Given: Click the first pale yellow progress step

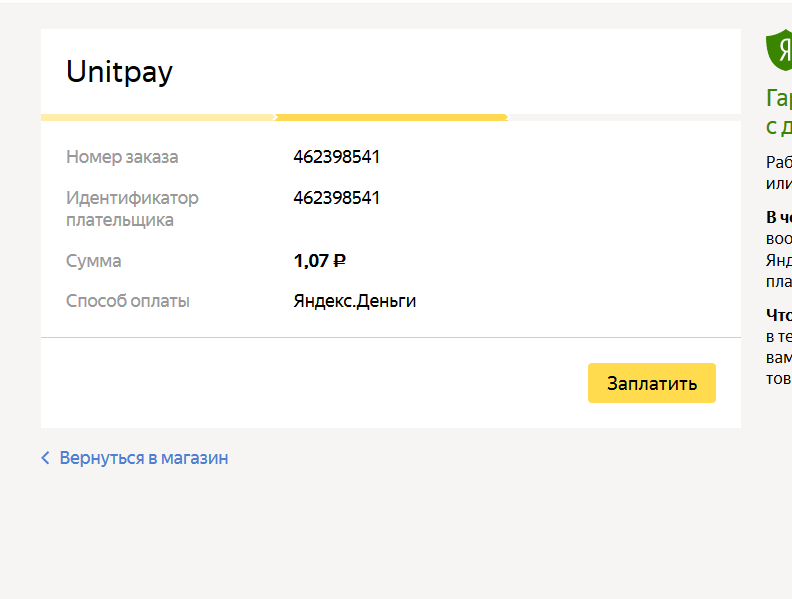Looking at the screenshot, I should [158, 118].
